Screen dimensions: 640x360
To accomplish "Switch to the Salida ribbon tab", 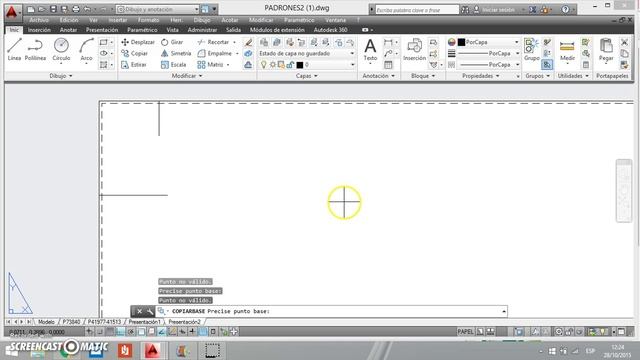I will tap(233, 30).
